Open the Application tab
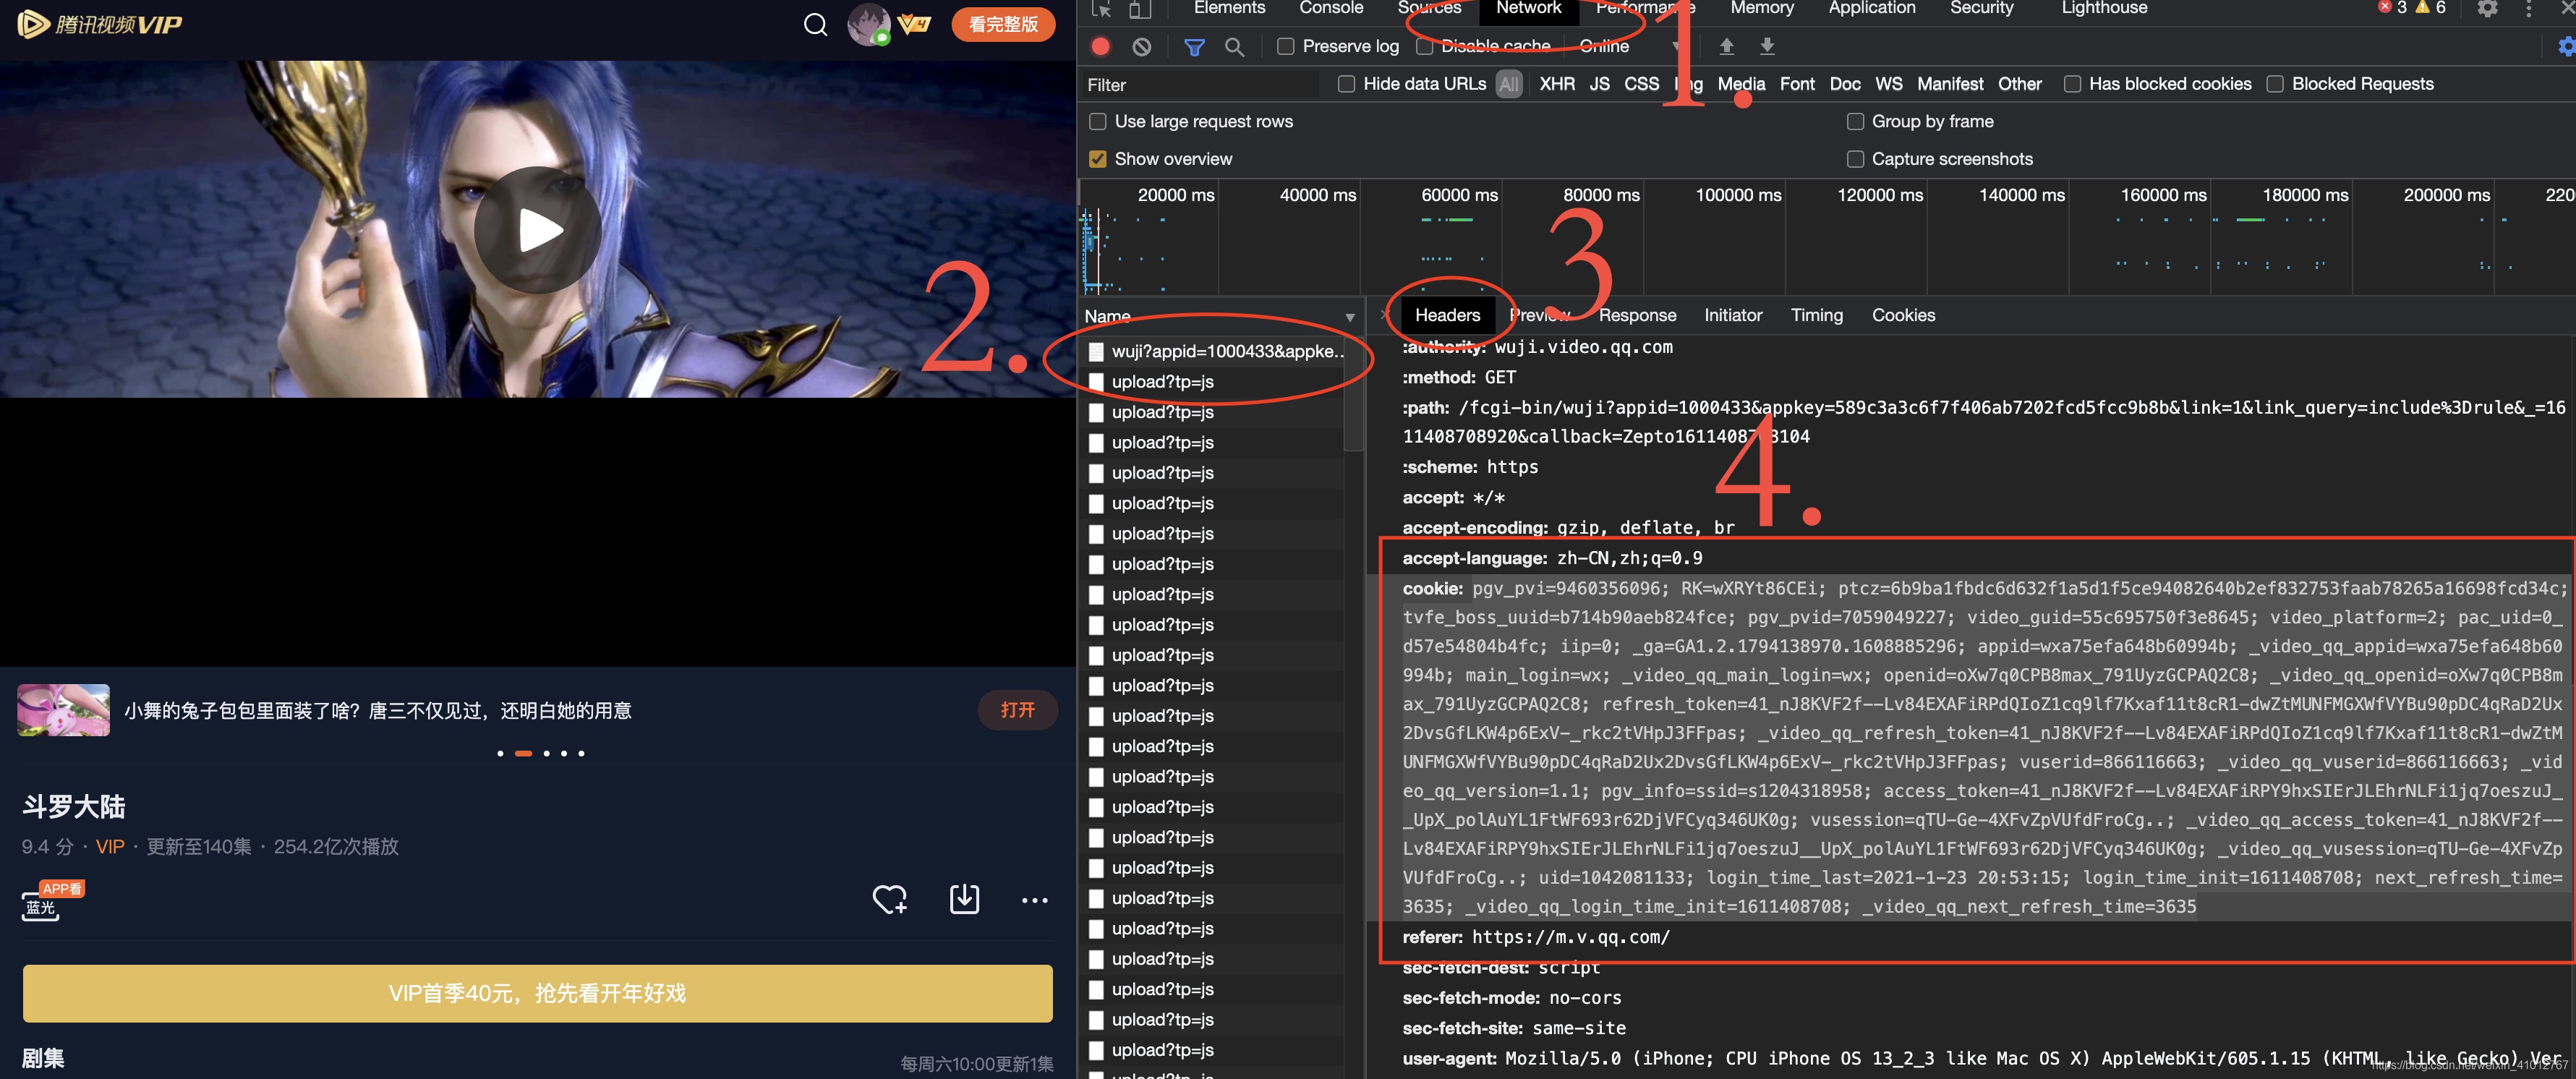The image size is (2576, 1079). [x=1871, y=8]
